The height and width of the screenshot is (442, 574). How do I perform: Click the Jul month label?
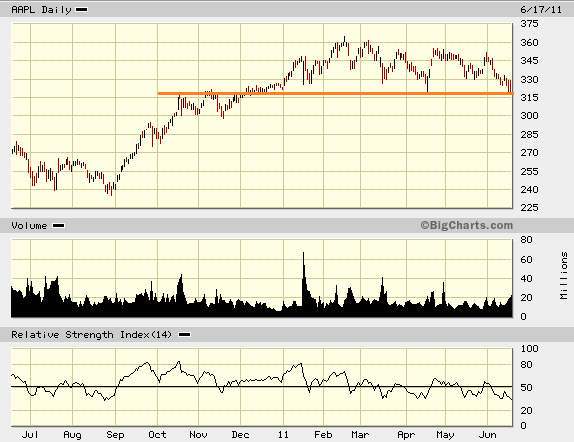(x=30, y=435)
